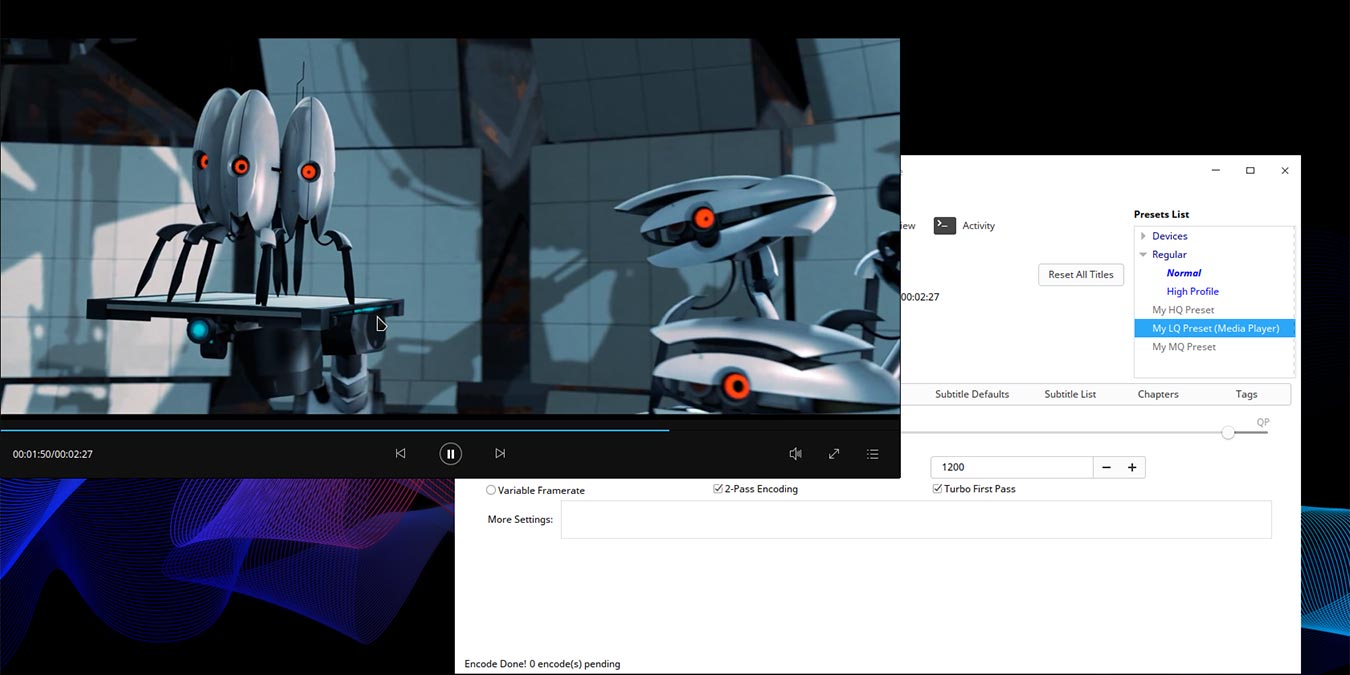Pause the playing video
The height and width of the screenshot is (675, 1350).
point(451,453)
